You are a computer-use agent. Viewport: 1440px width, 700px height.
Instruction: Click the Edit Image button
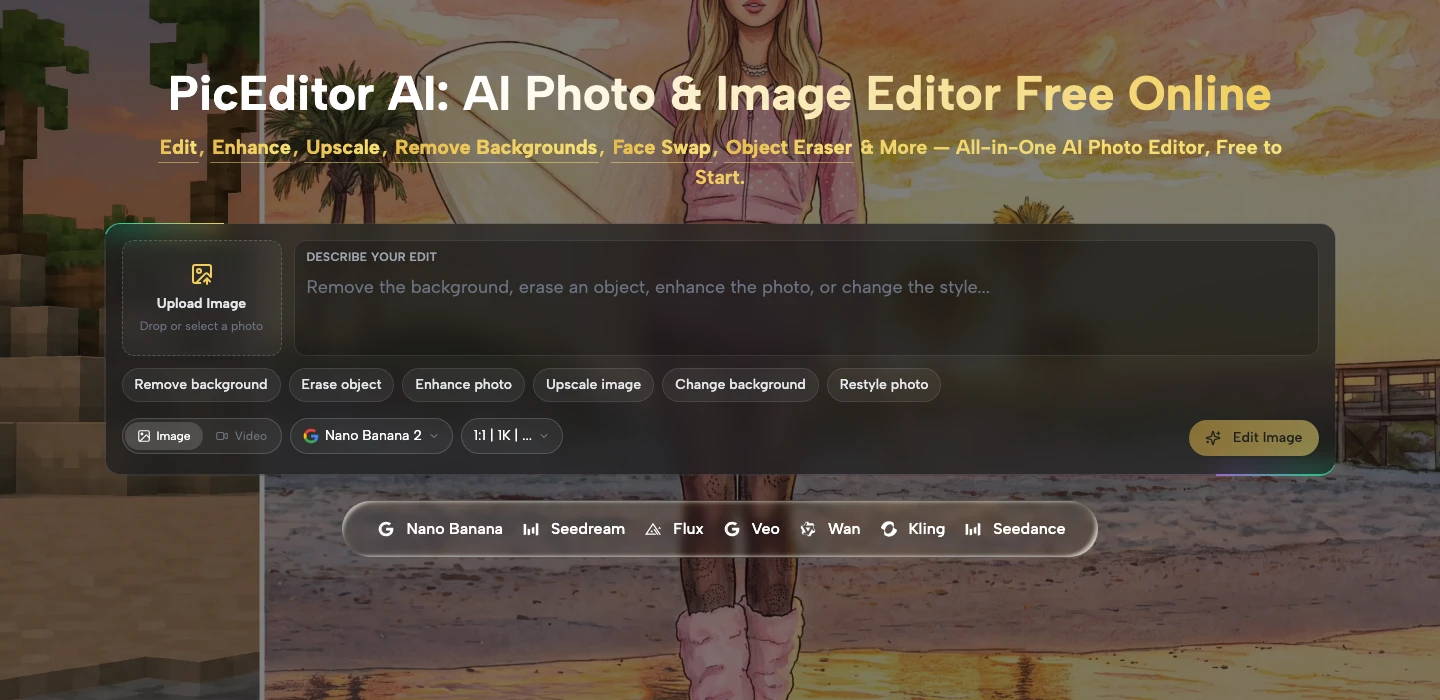1254,438
